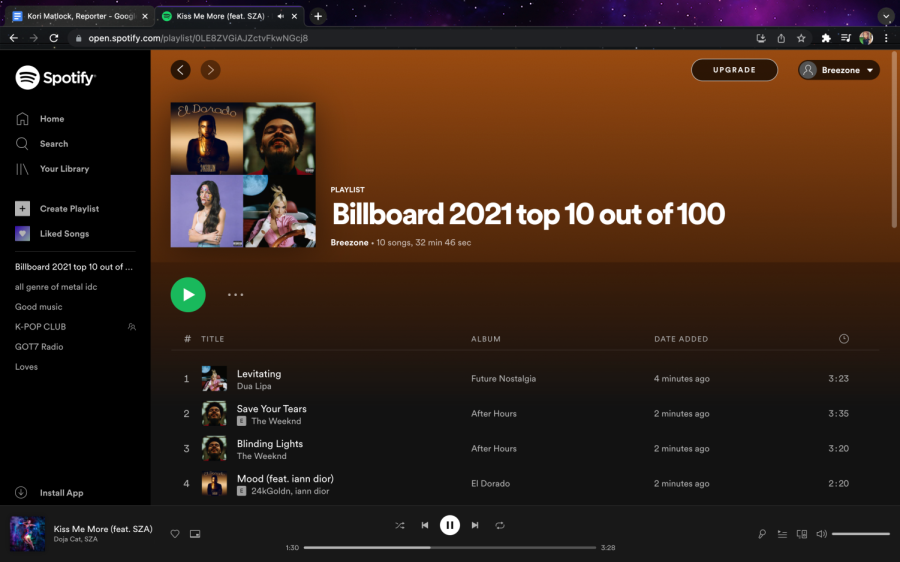
Task: Open Search in the sidebar
Action: pos(54,144)
